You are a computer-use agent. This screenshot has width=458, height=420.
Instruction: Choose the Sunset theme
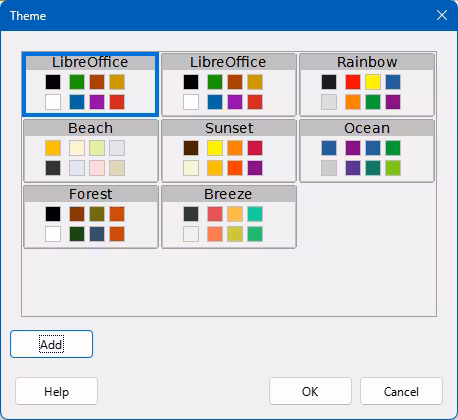pyautogui.click(x=229, y=150)
